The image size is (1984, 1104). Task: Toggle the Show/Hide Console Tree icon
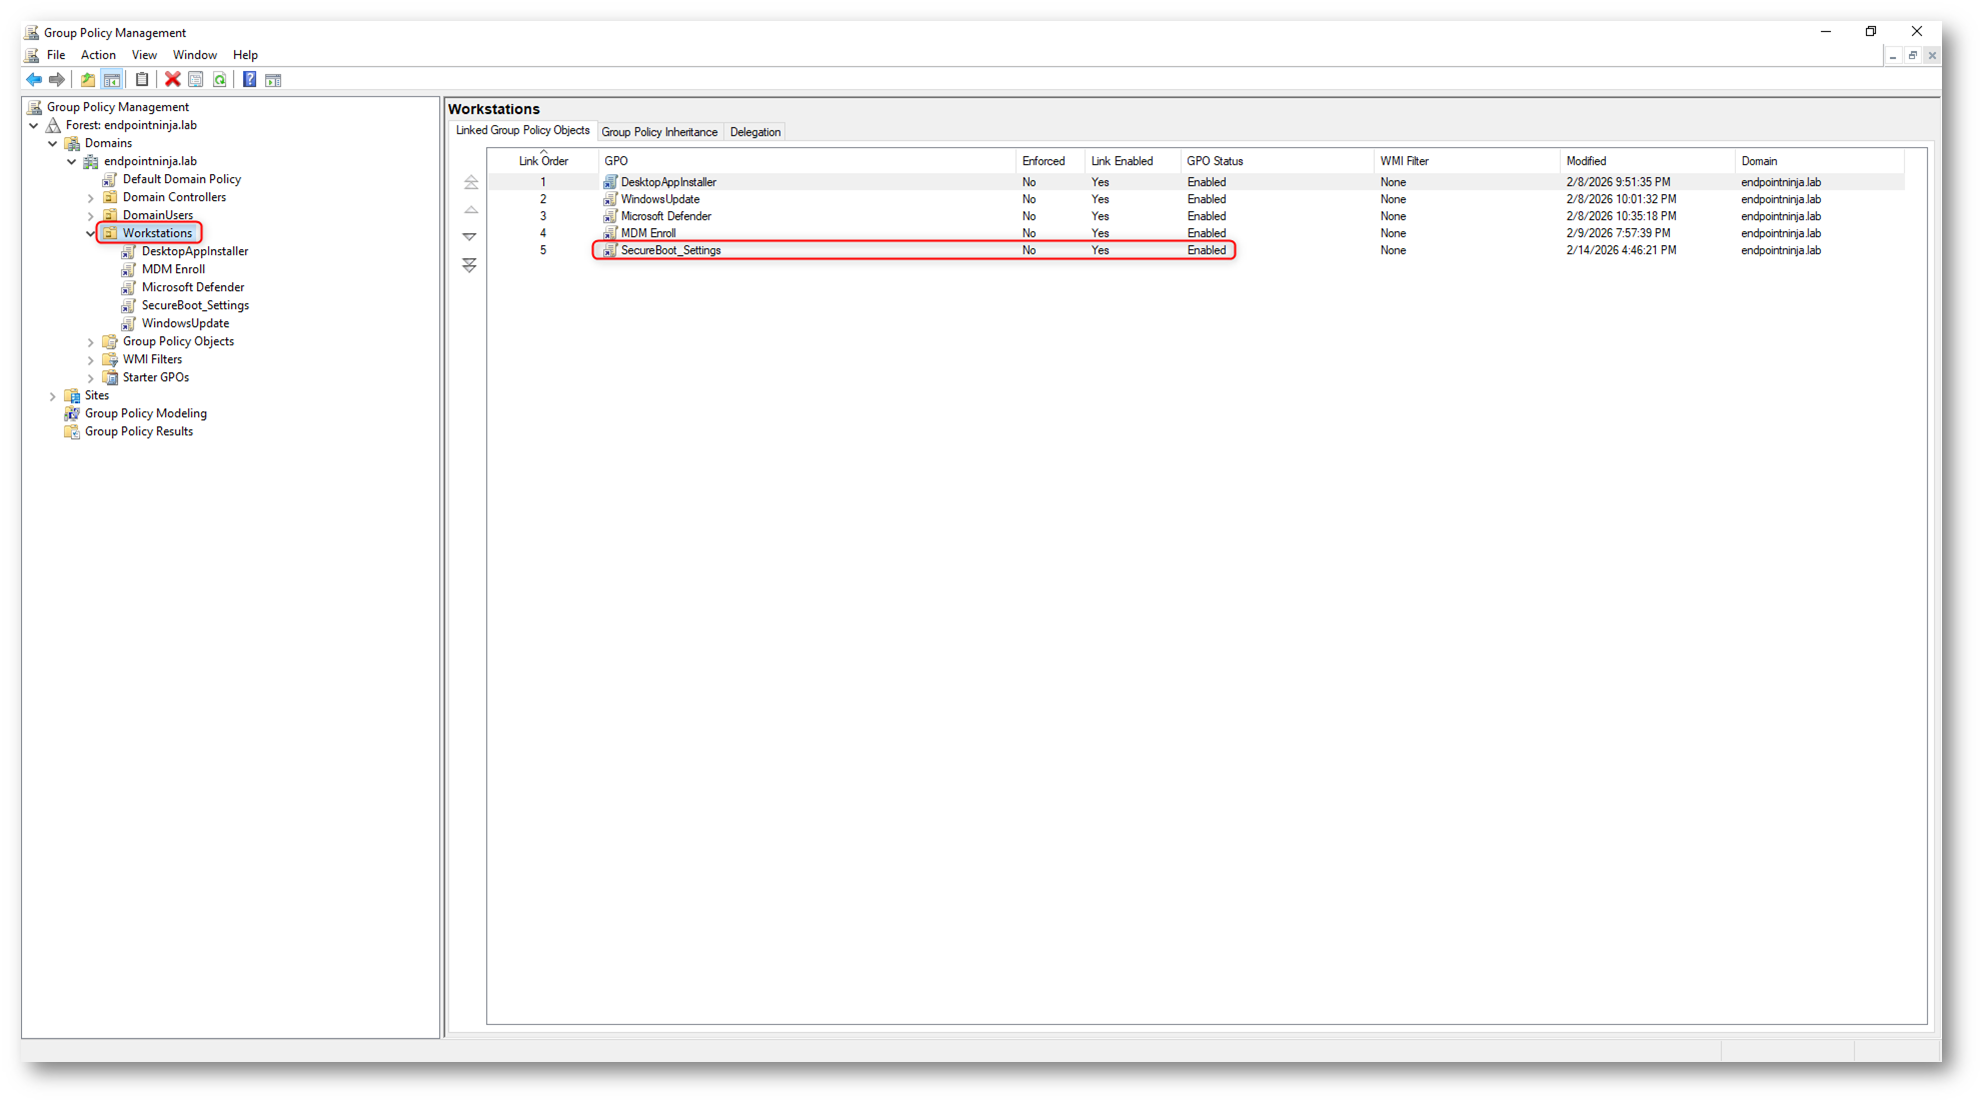112,80
